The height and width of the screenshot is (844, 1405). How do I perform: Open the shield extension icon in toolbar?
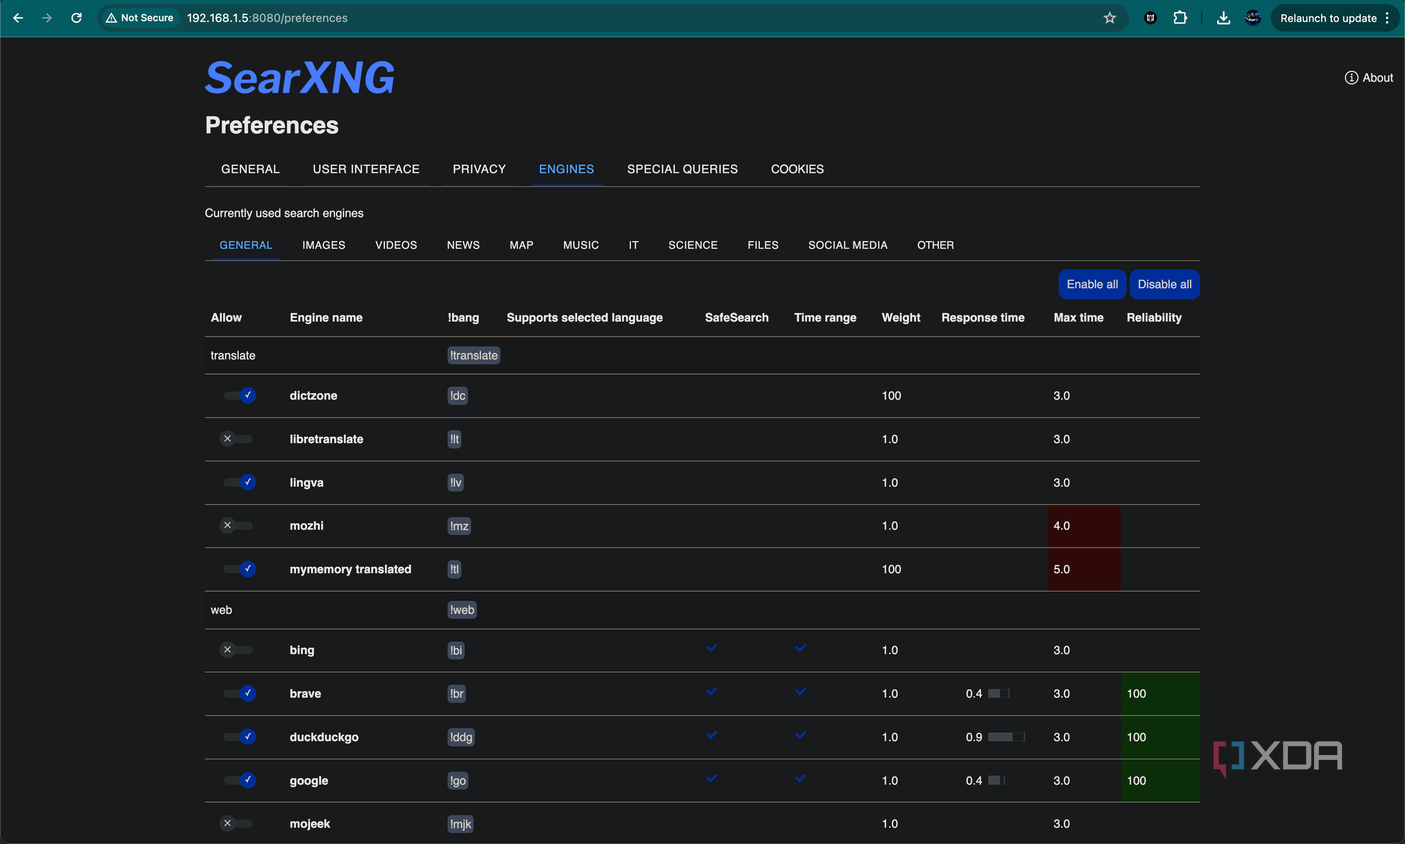tap(1150, 18)
